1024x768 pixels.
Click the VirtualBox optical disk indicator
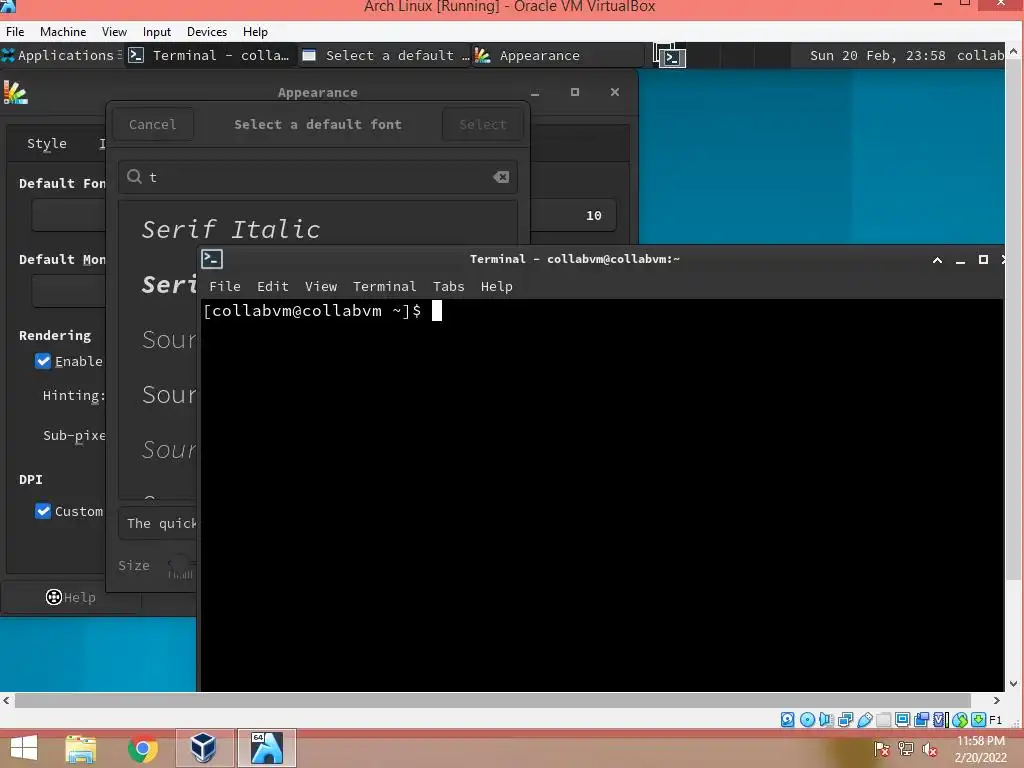click(x=807, y=720)
